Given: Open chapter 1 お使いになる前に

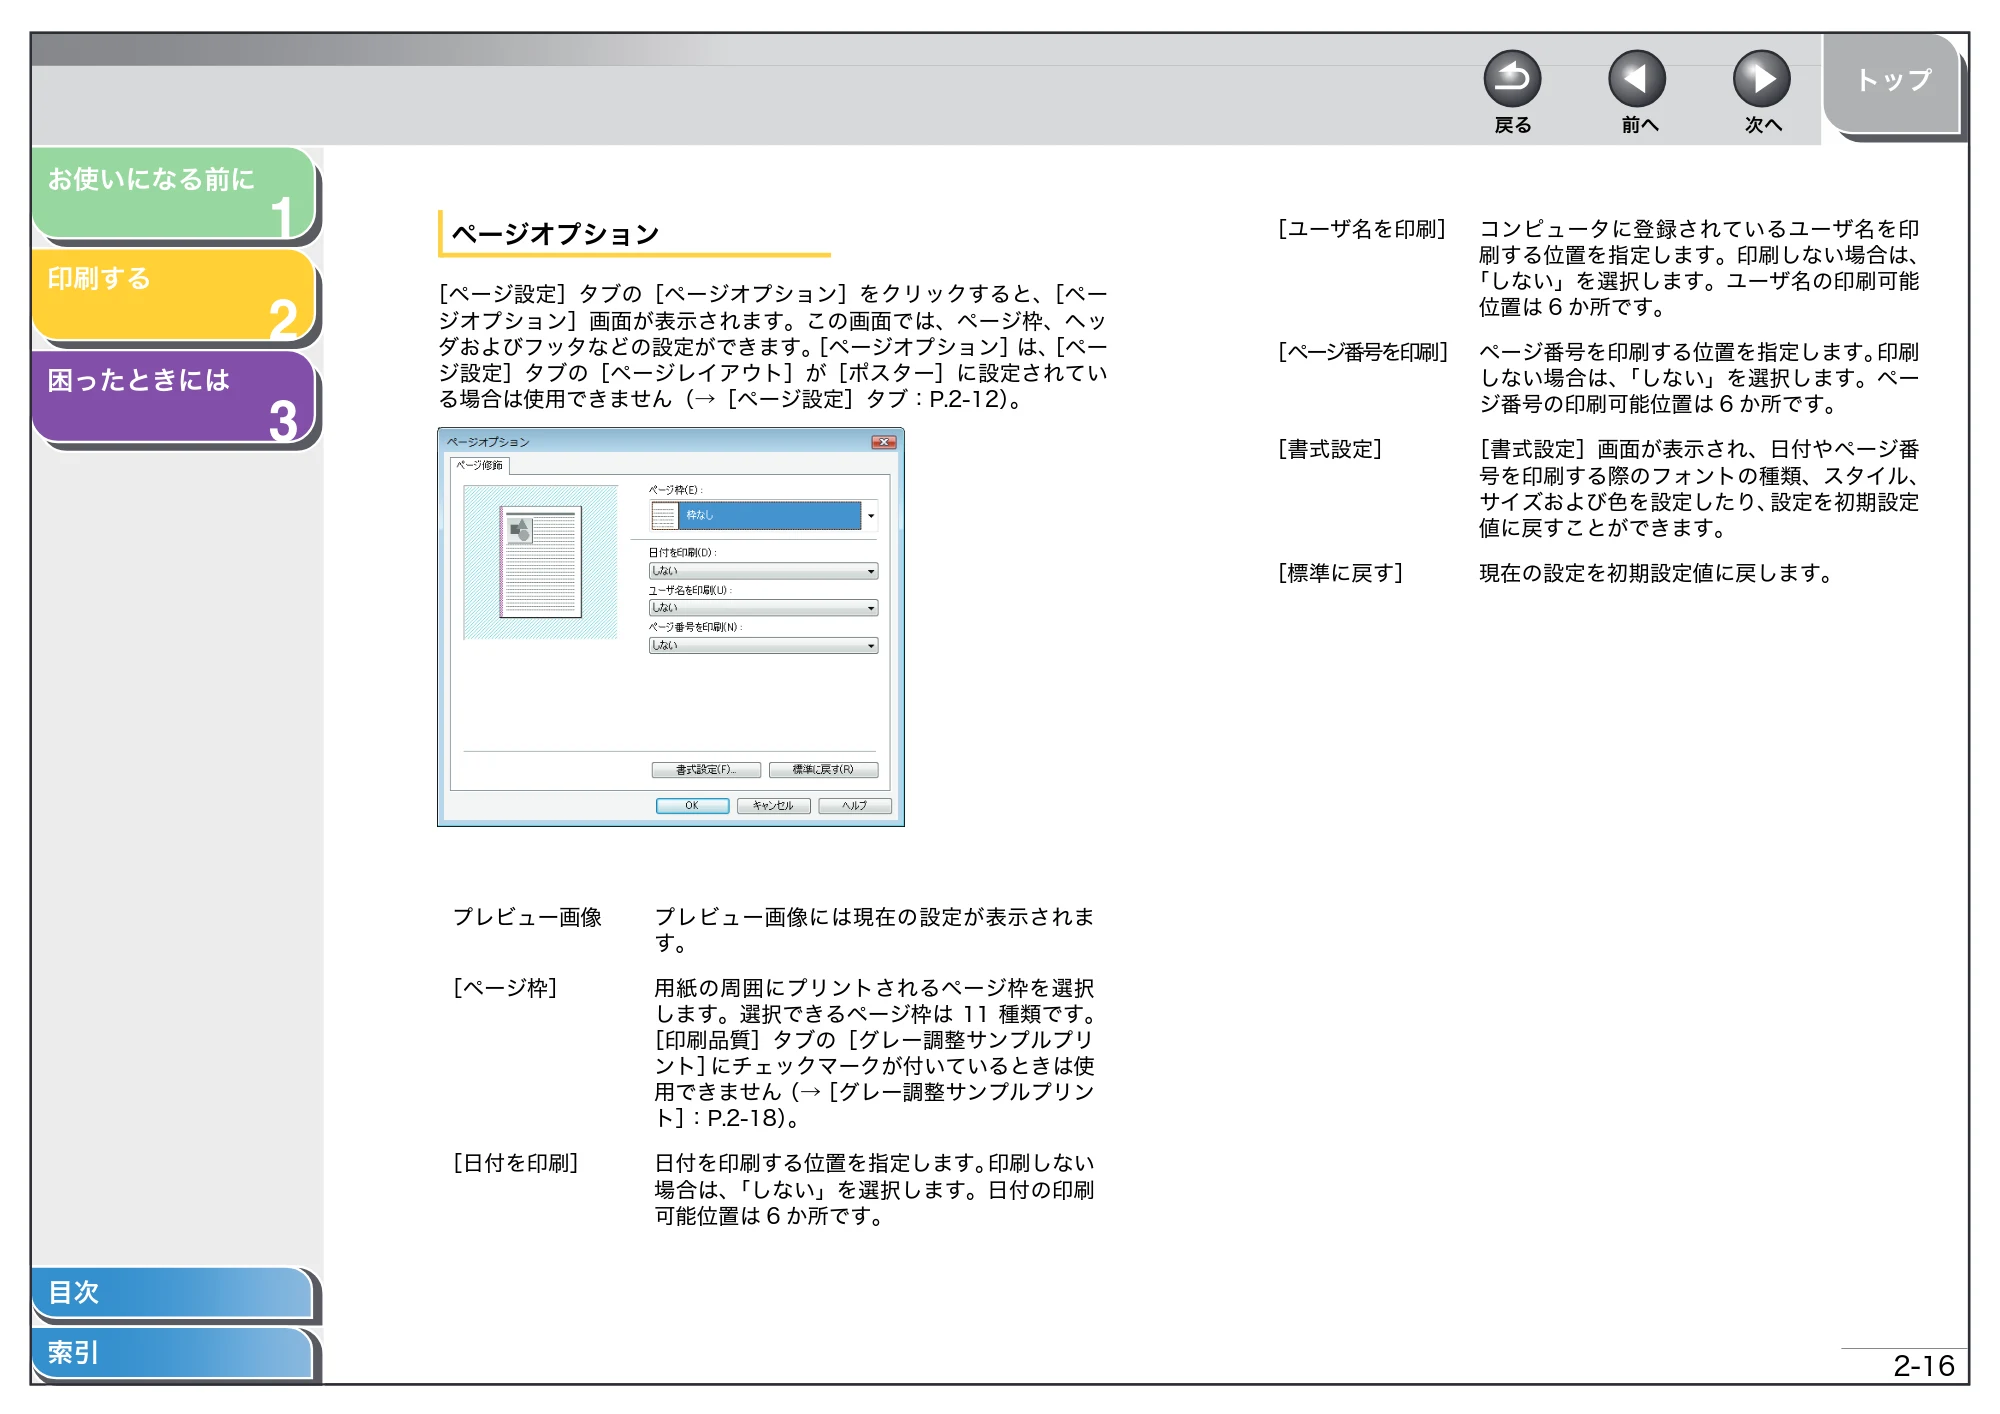Looking at the screenshot, I should (174, 193).
